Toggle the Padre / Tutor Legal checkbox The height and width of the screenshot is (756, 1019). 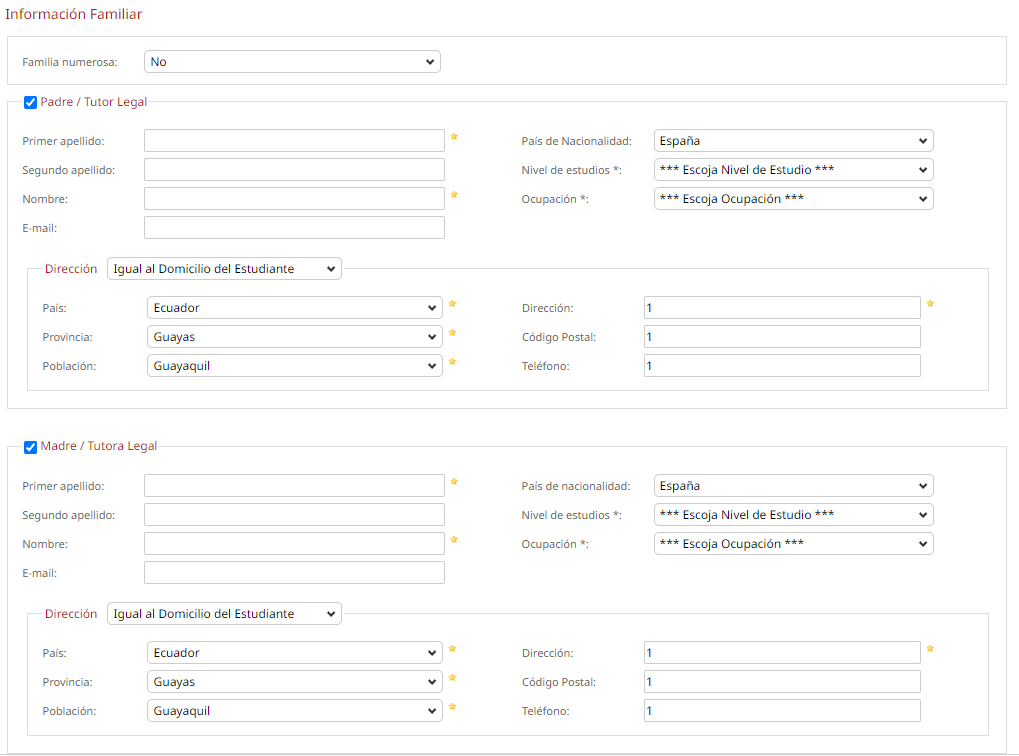pos(30,102)
